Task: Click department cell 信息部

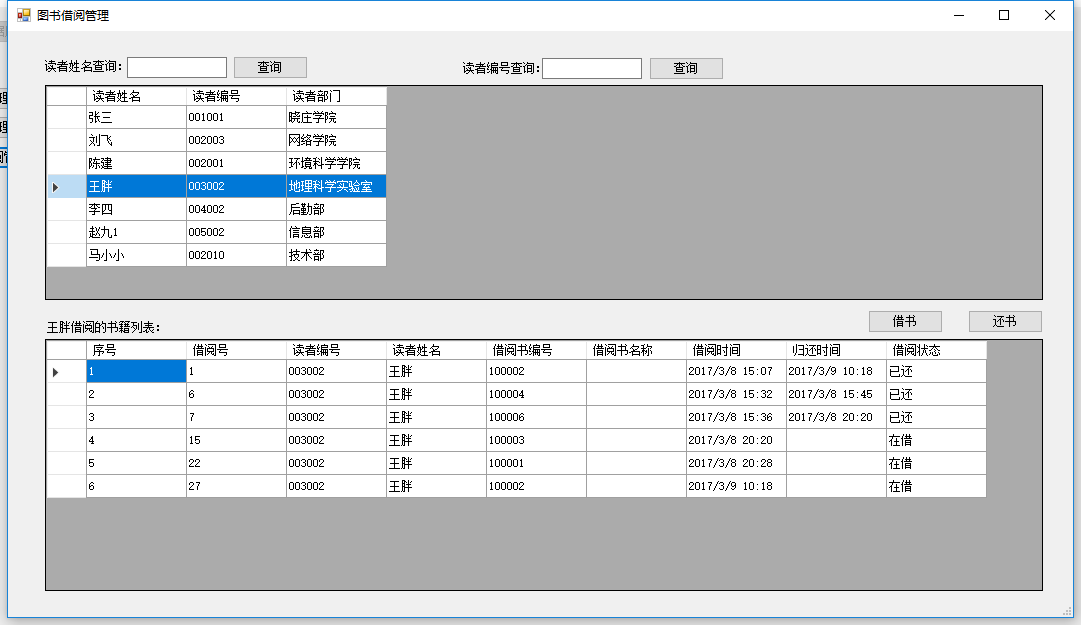Action: 336,232
